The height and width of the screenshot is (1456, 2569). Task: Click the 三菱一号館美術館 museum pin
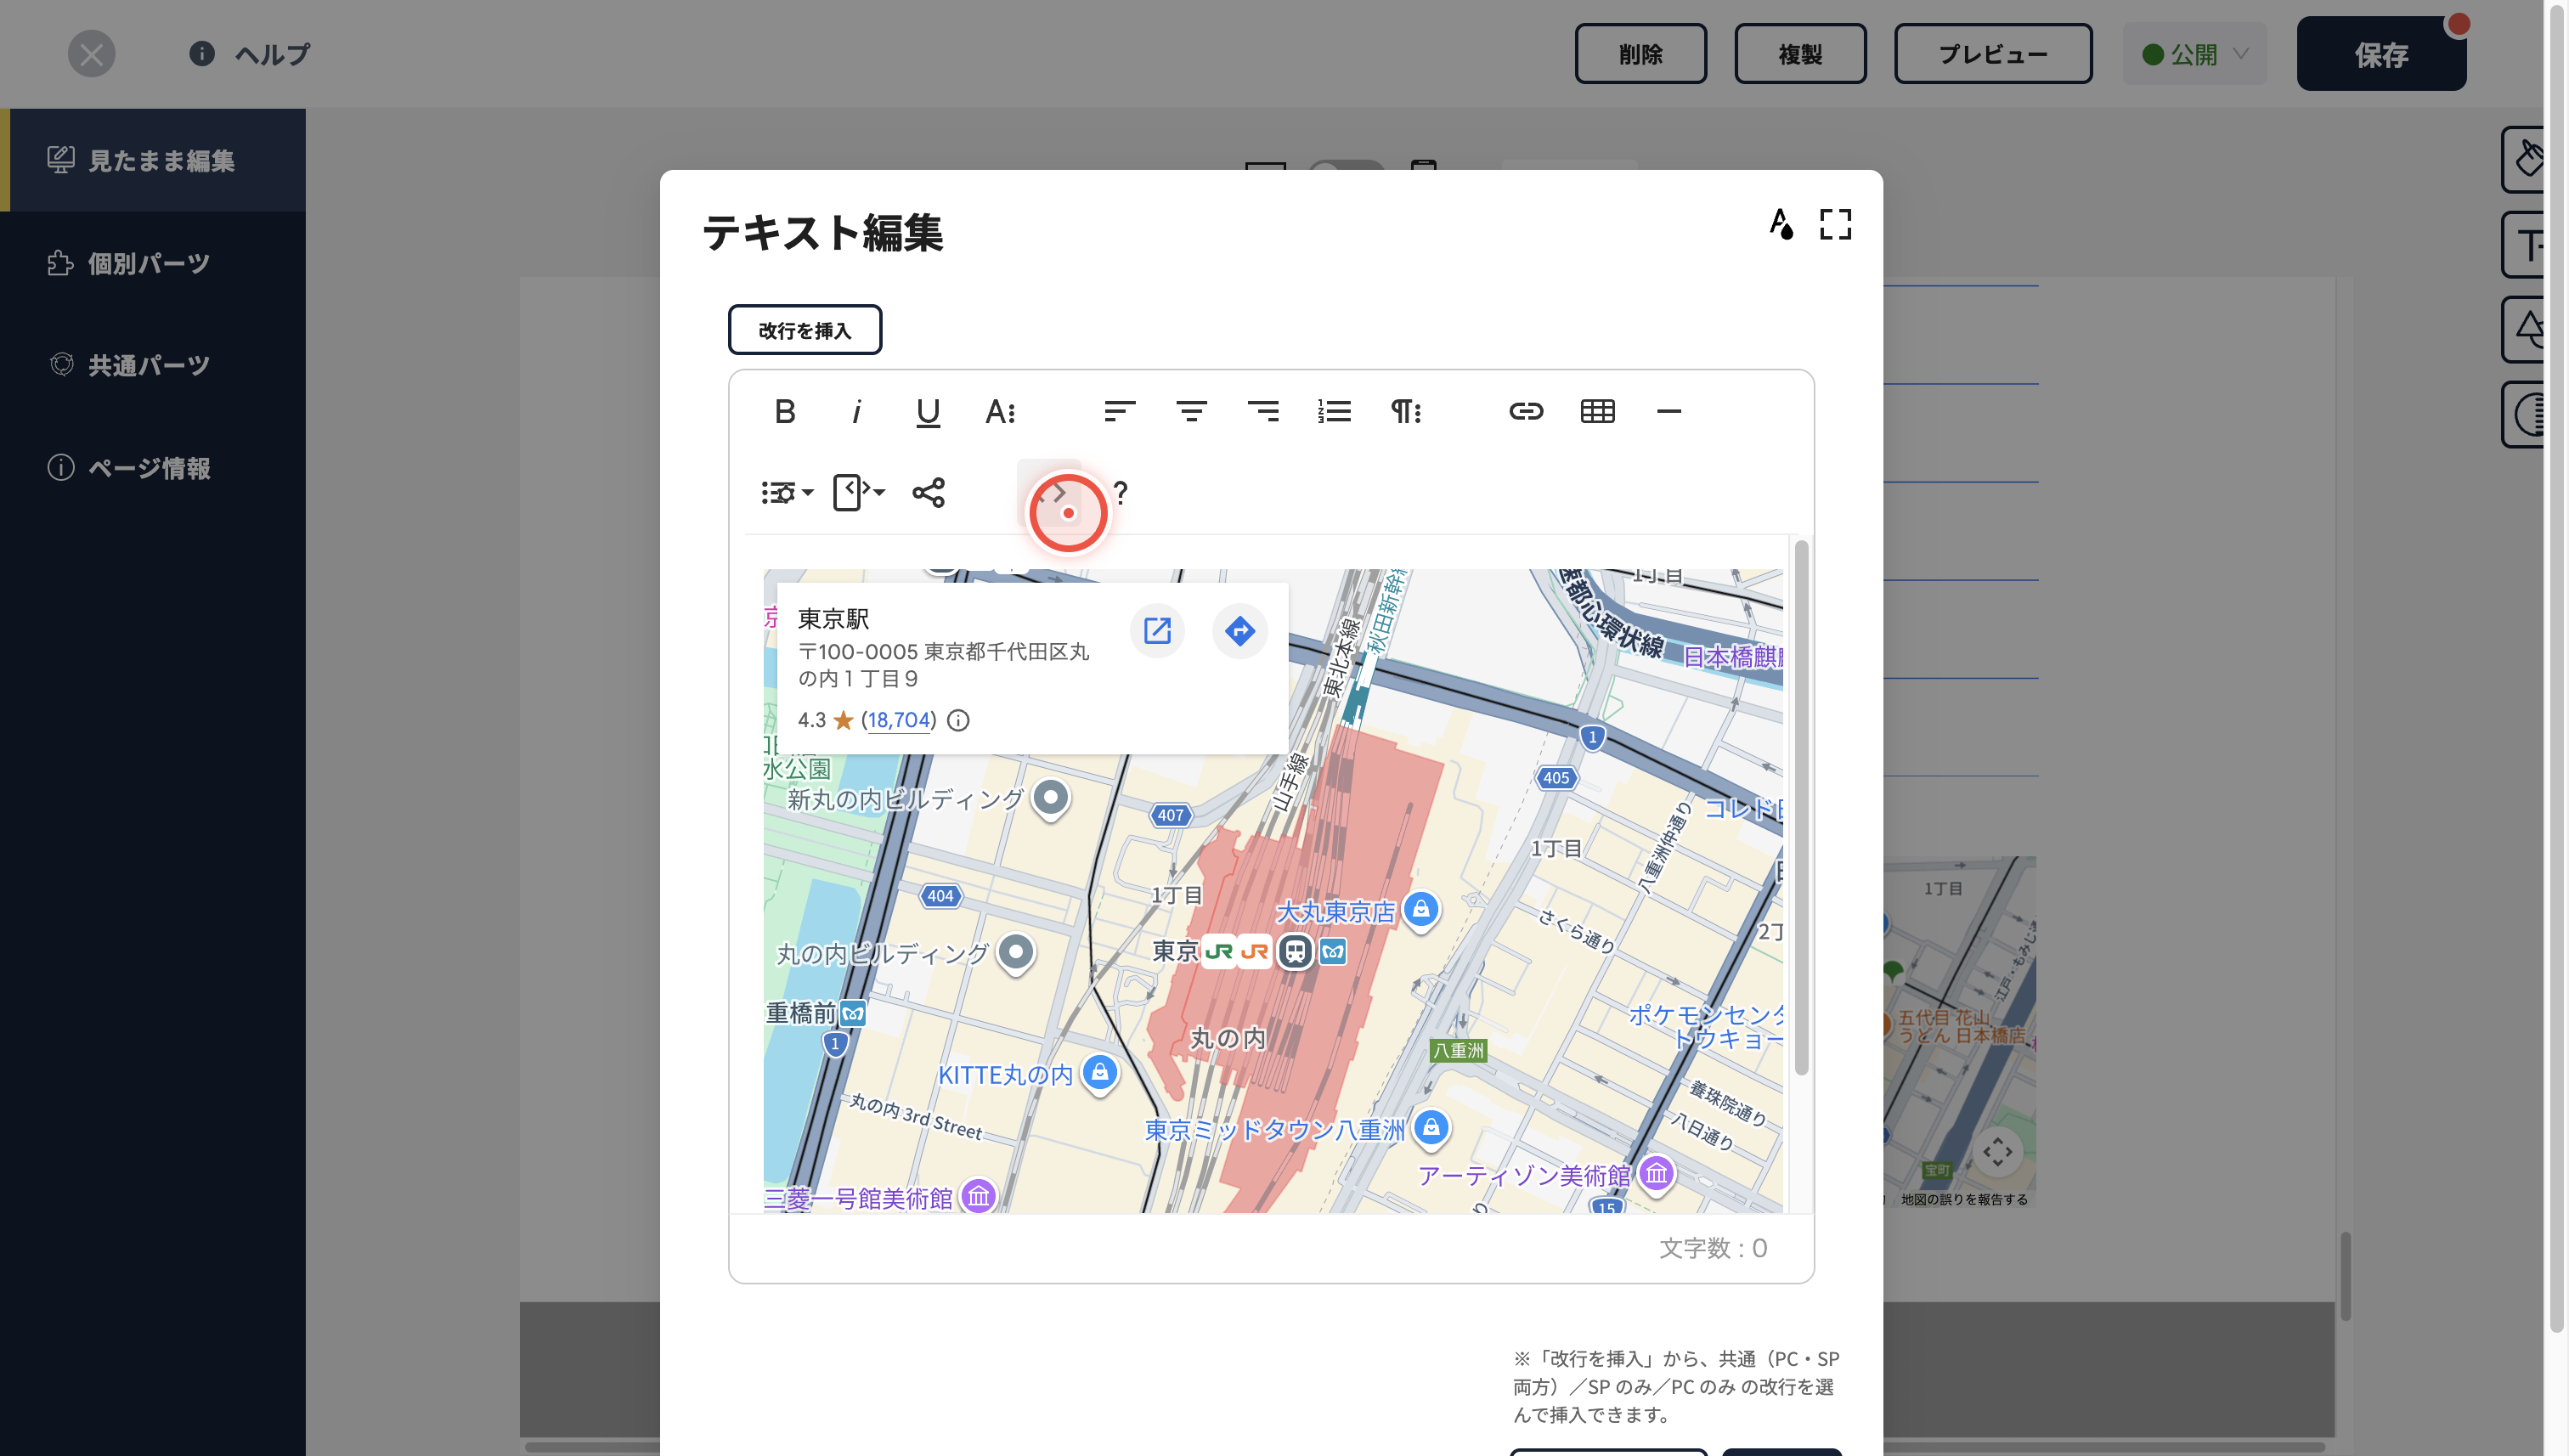click(x=979, y=1195)
